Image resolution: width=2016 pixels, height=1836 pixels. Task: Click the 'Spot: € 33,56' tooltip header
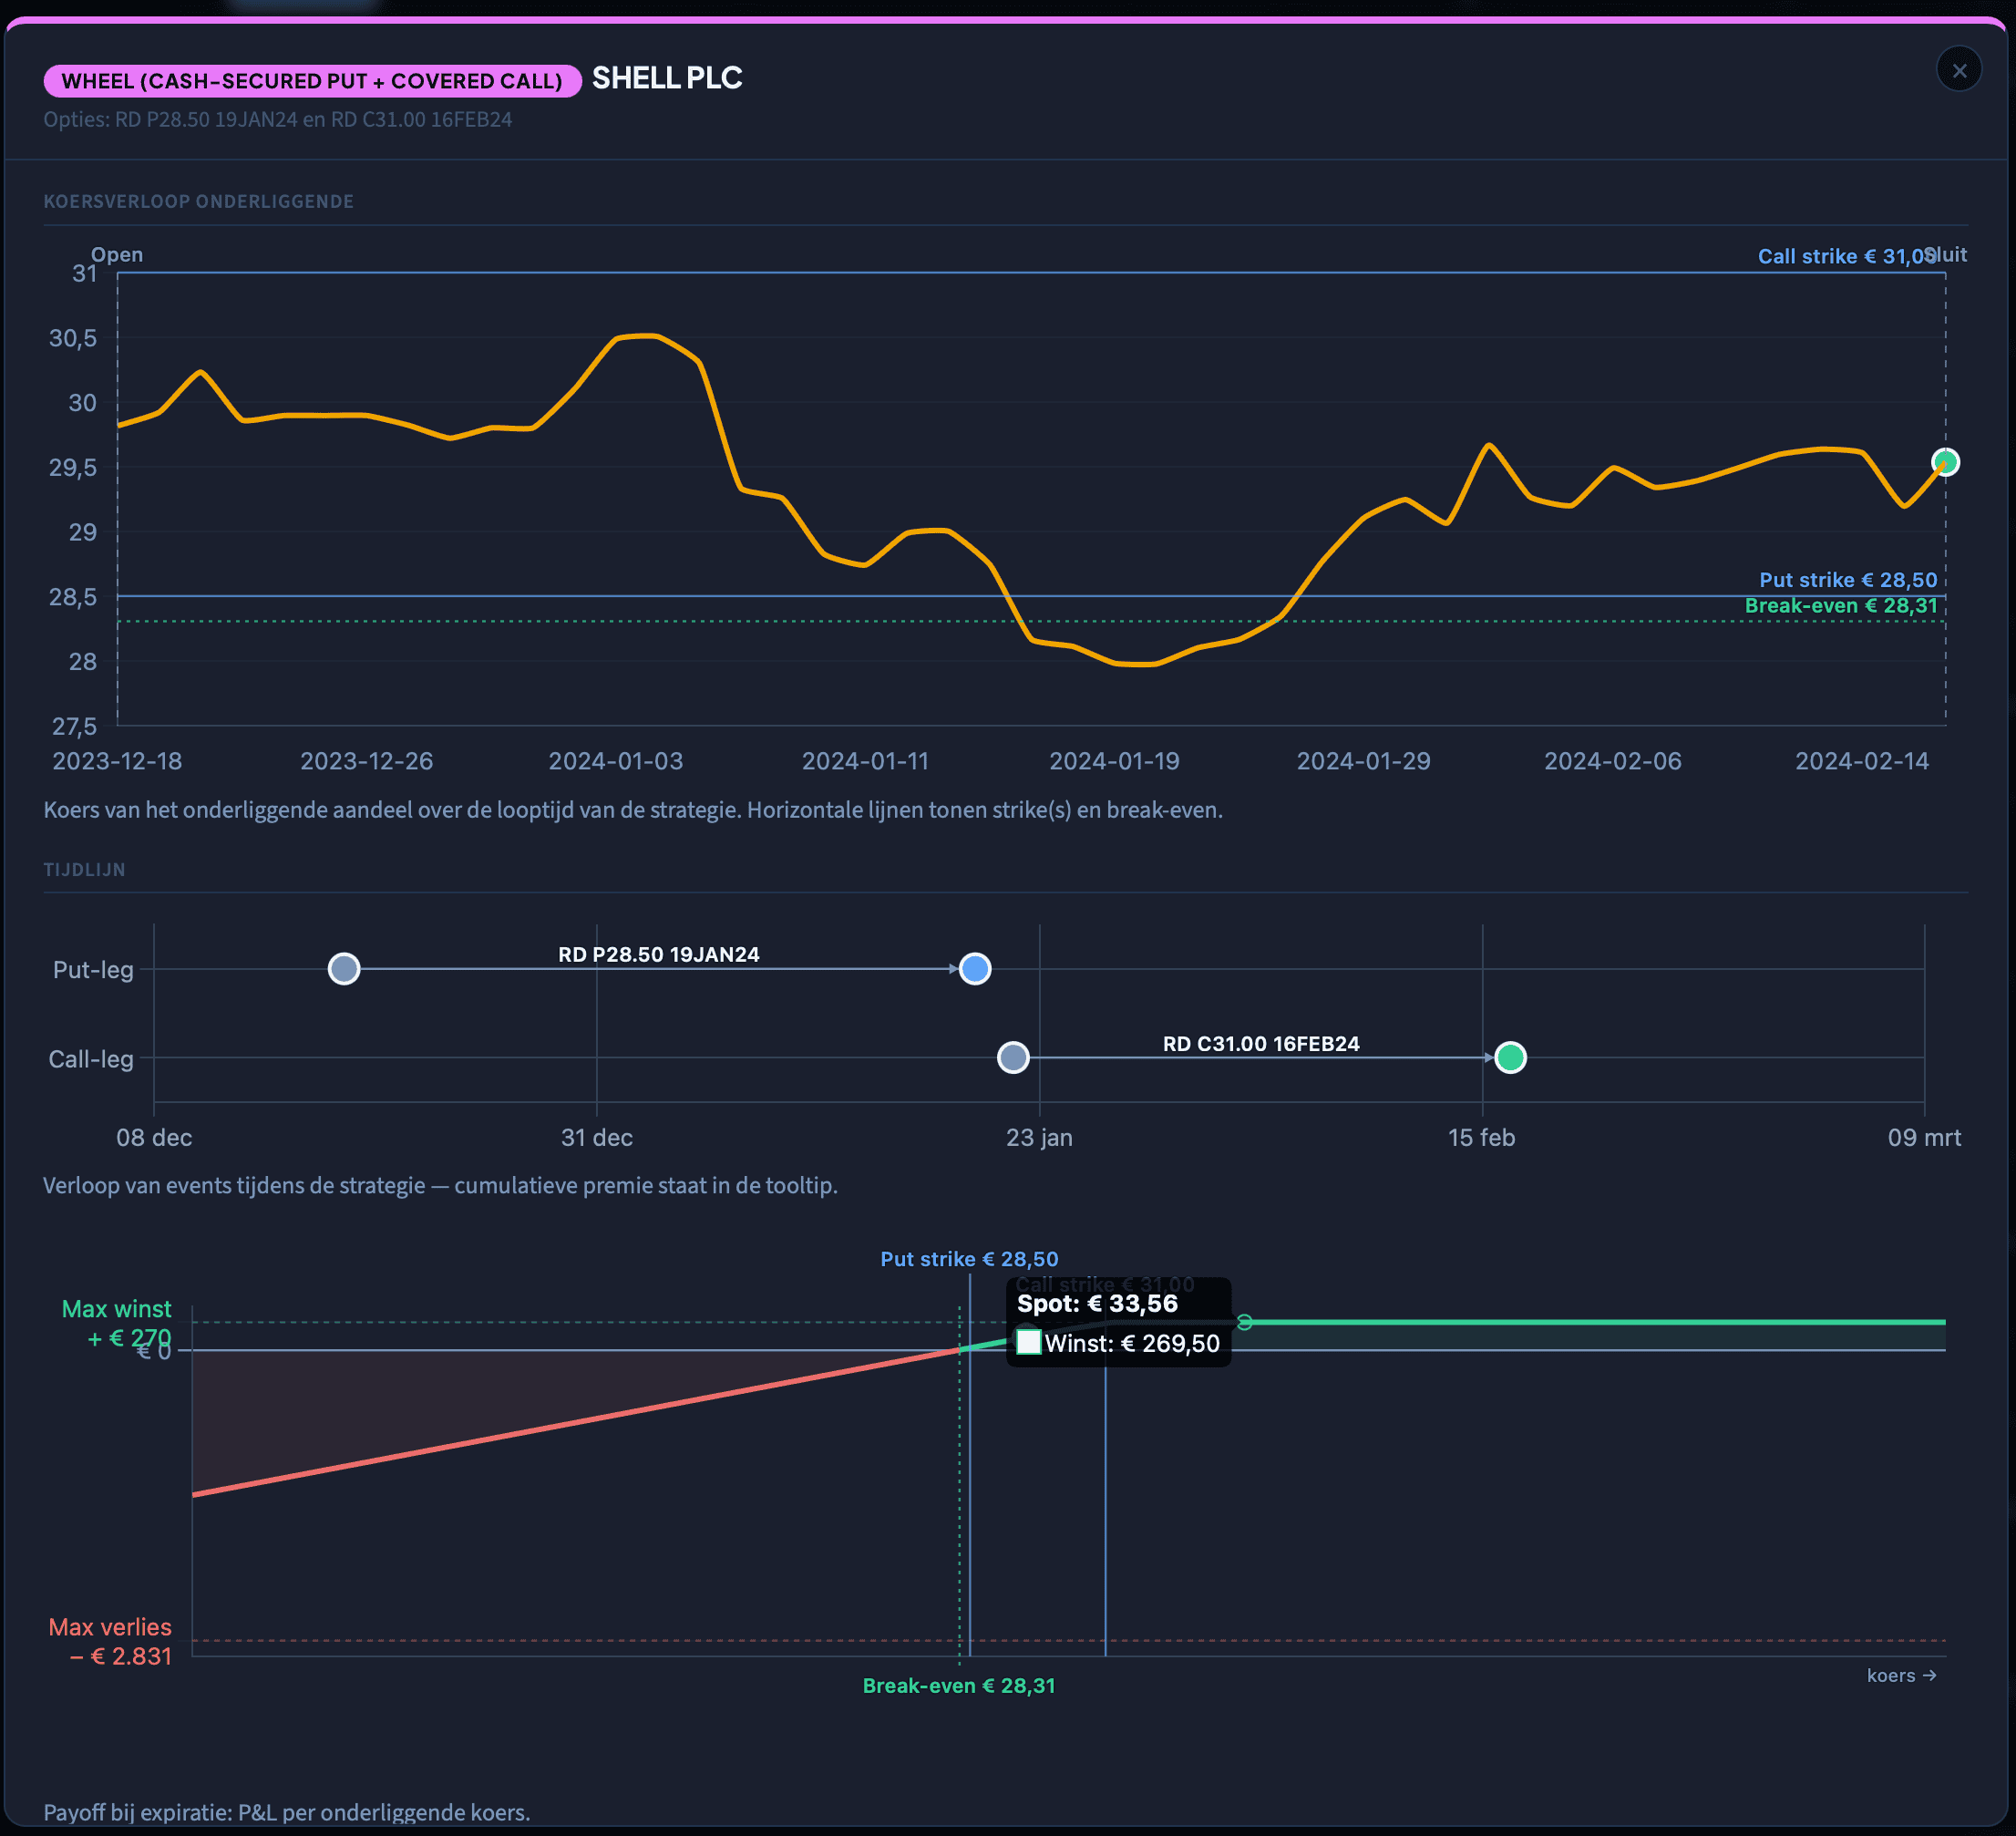click(1097, 1303)
